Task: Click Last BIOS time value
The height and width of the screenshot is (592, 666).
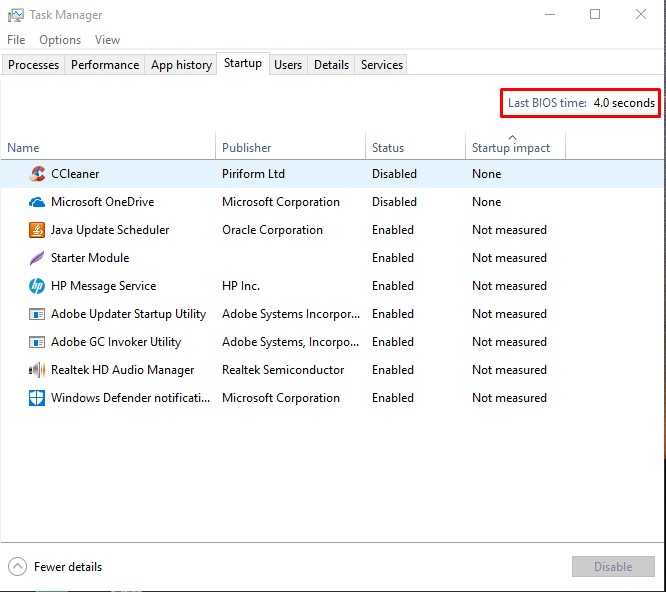Action: tap(624, 103)
